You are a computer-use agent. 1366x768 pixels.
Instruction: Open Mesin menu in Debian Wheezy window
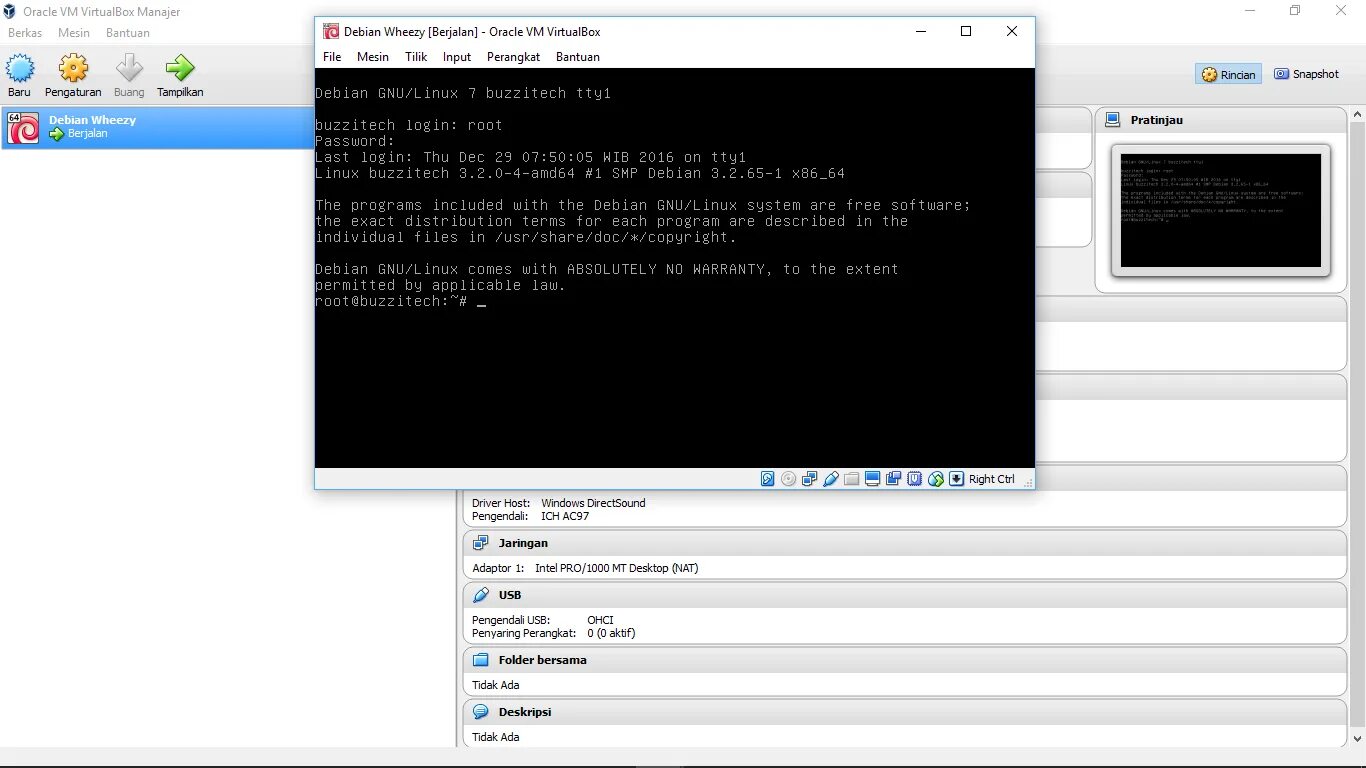[373, 57]
